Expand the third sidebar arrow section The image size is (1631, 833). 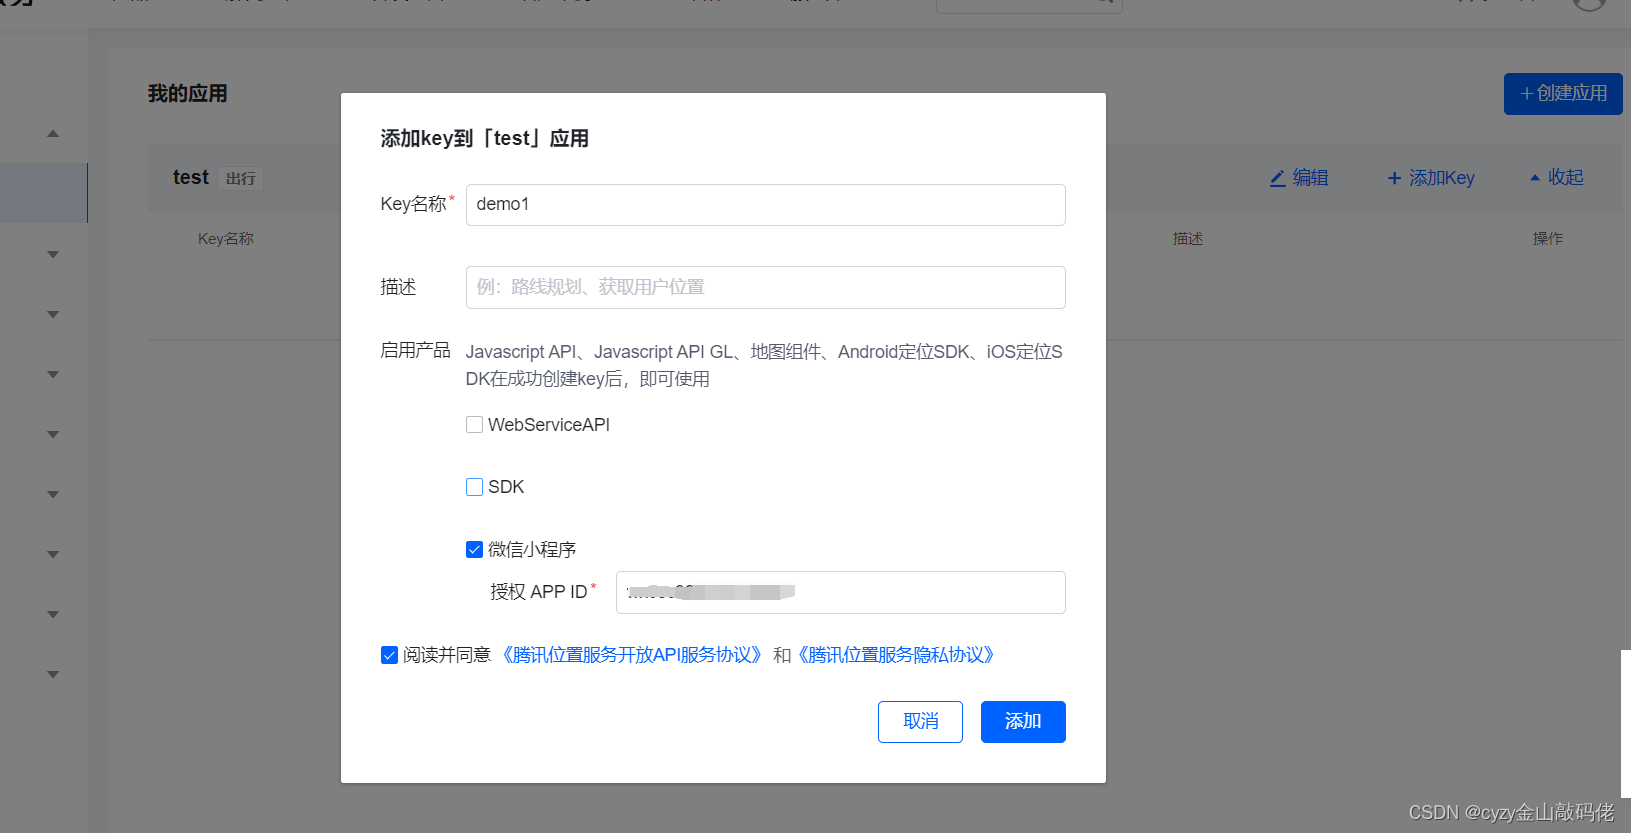pos(53,314)
